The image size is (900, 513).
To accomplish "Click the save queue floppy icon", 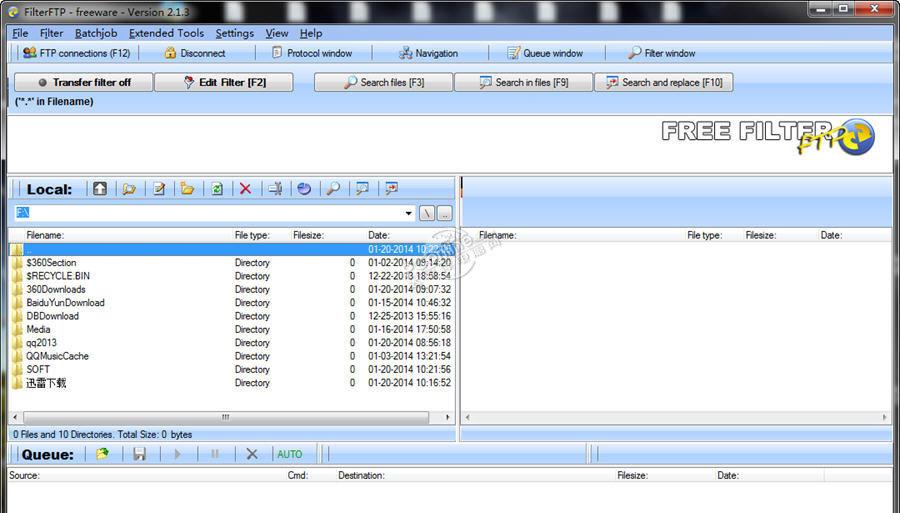I will pyautogui.click(x=139, y=454).
